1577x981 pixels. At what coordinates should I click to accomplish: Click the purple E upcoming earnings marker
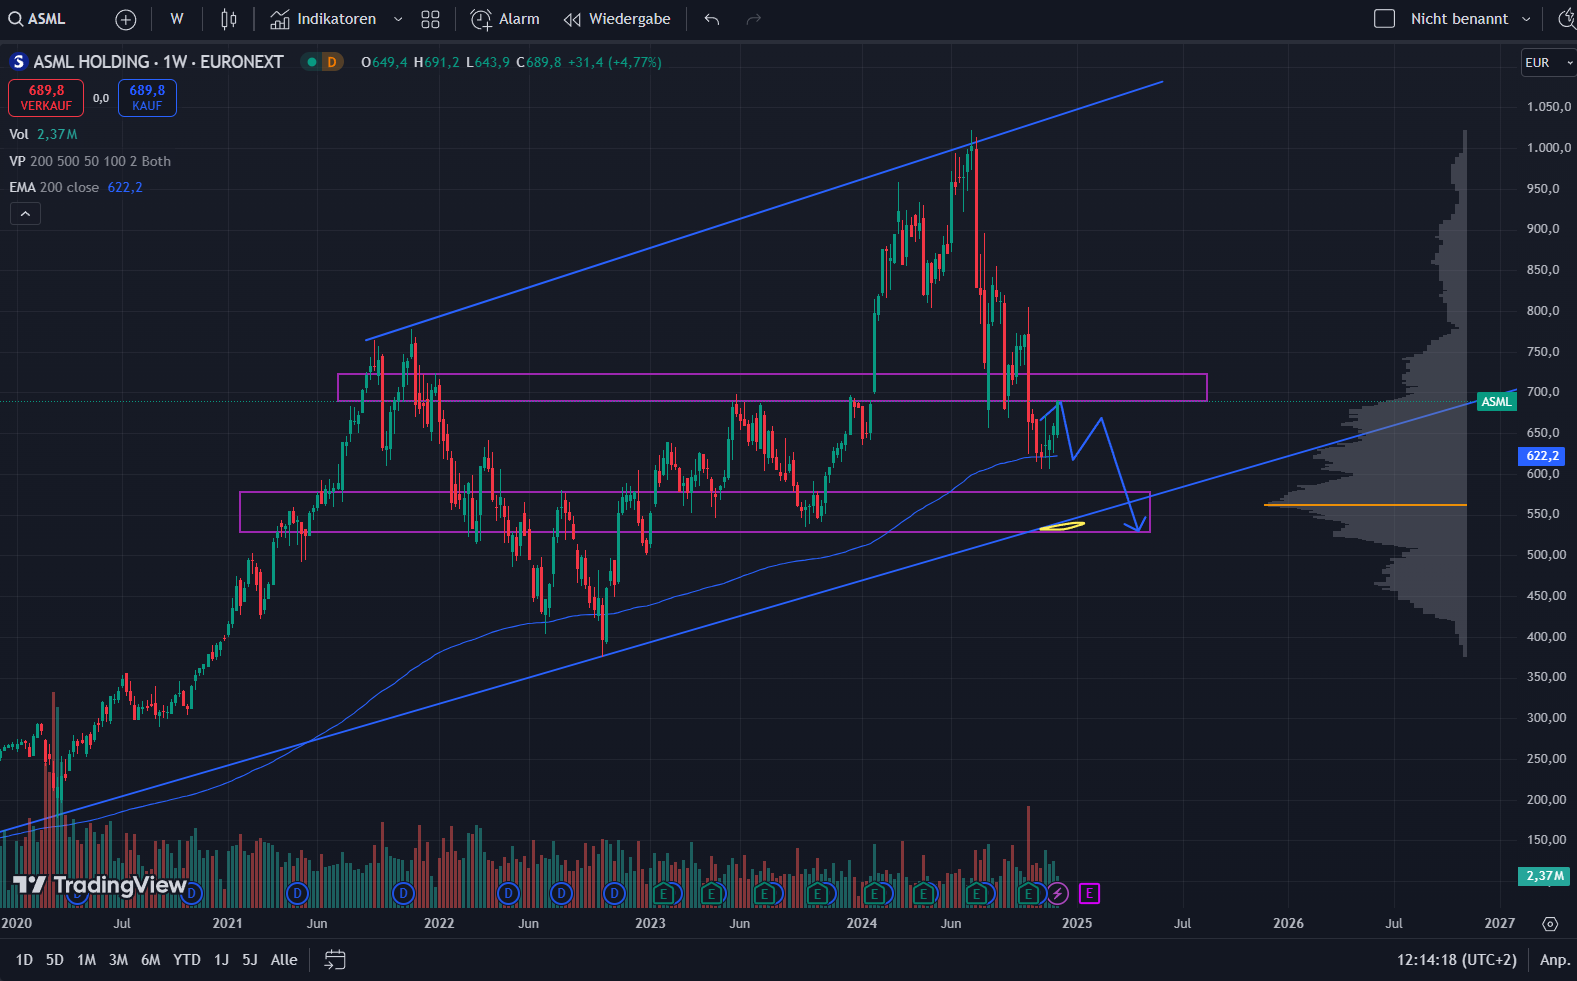(1089, 893)
